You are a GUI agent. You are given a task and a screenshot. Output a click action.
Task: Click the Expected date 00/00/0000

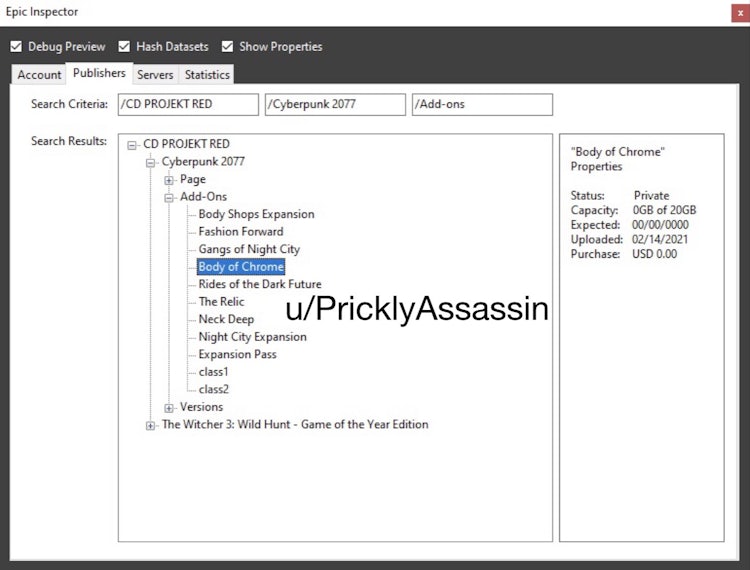coord(660,225)
